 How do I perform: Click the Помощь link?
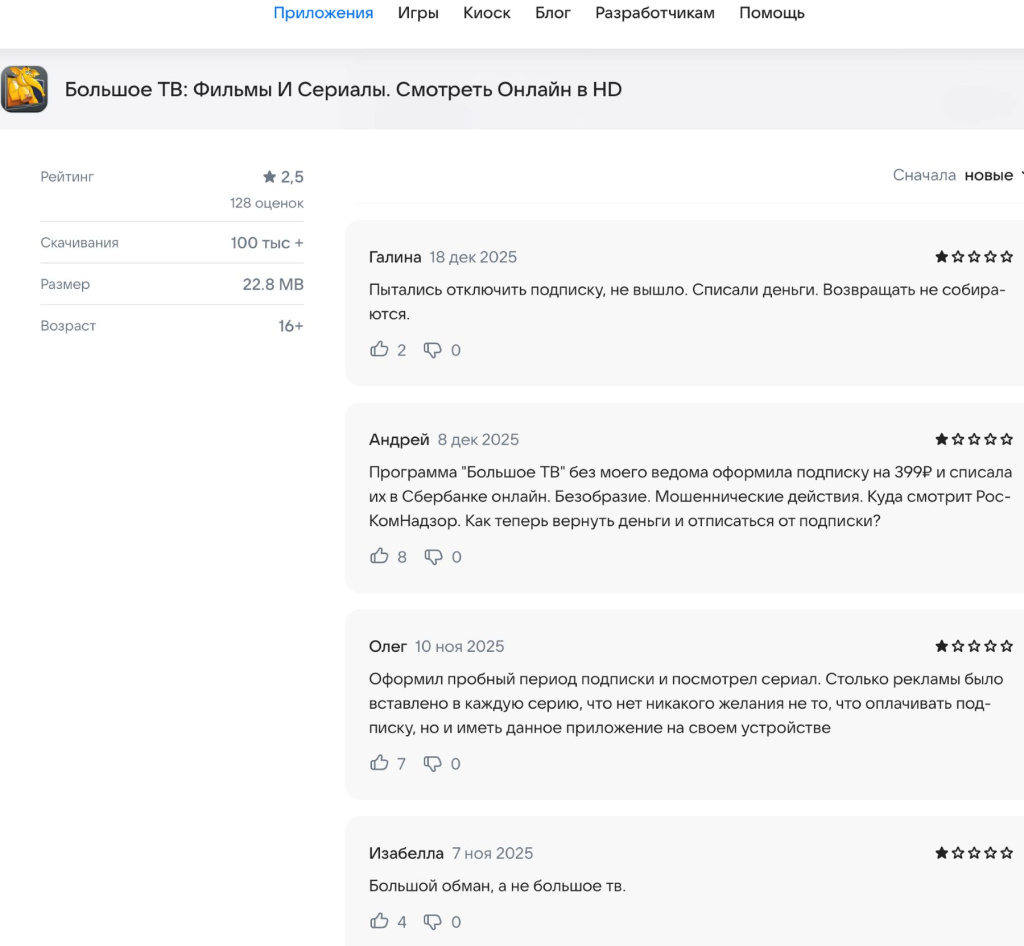click(771, 13)
